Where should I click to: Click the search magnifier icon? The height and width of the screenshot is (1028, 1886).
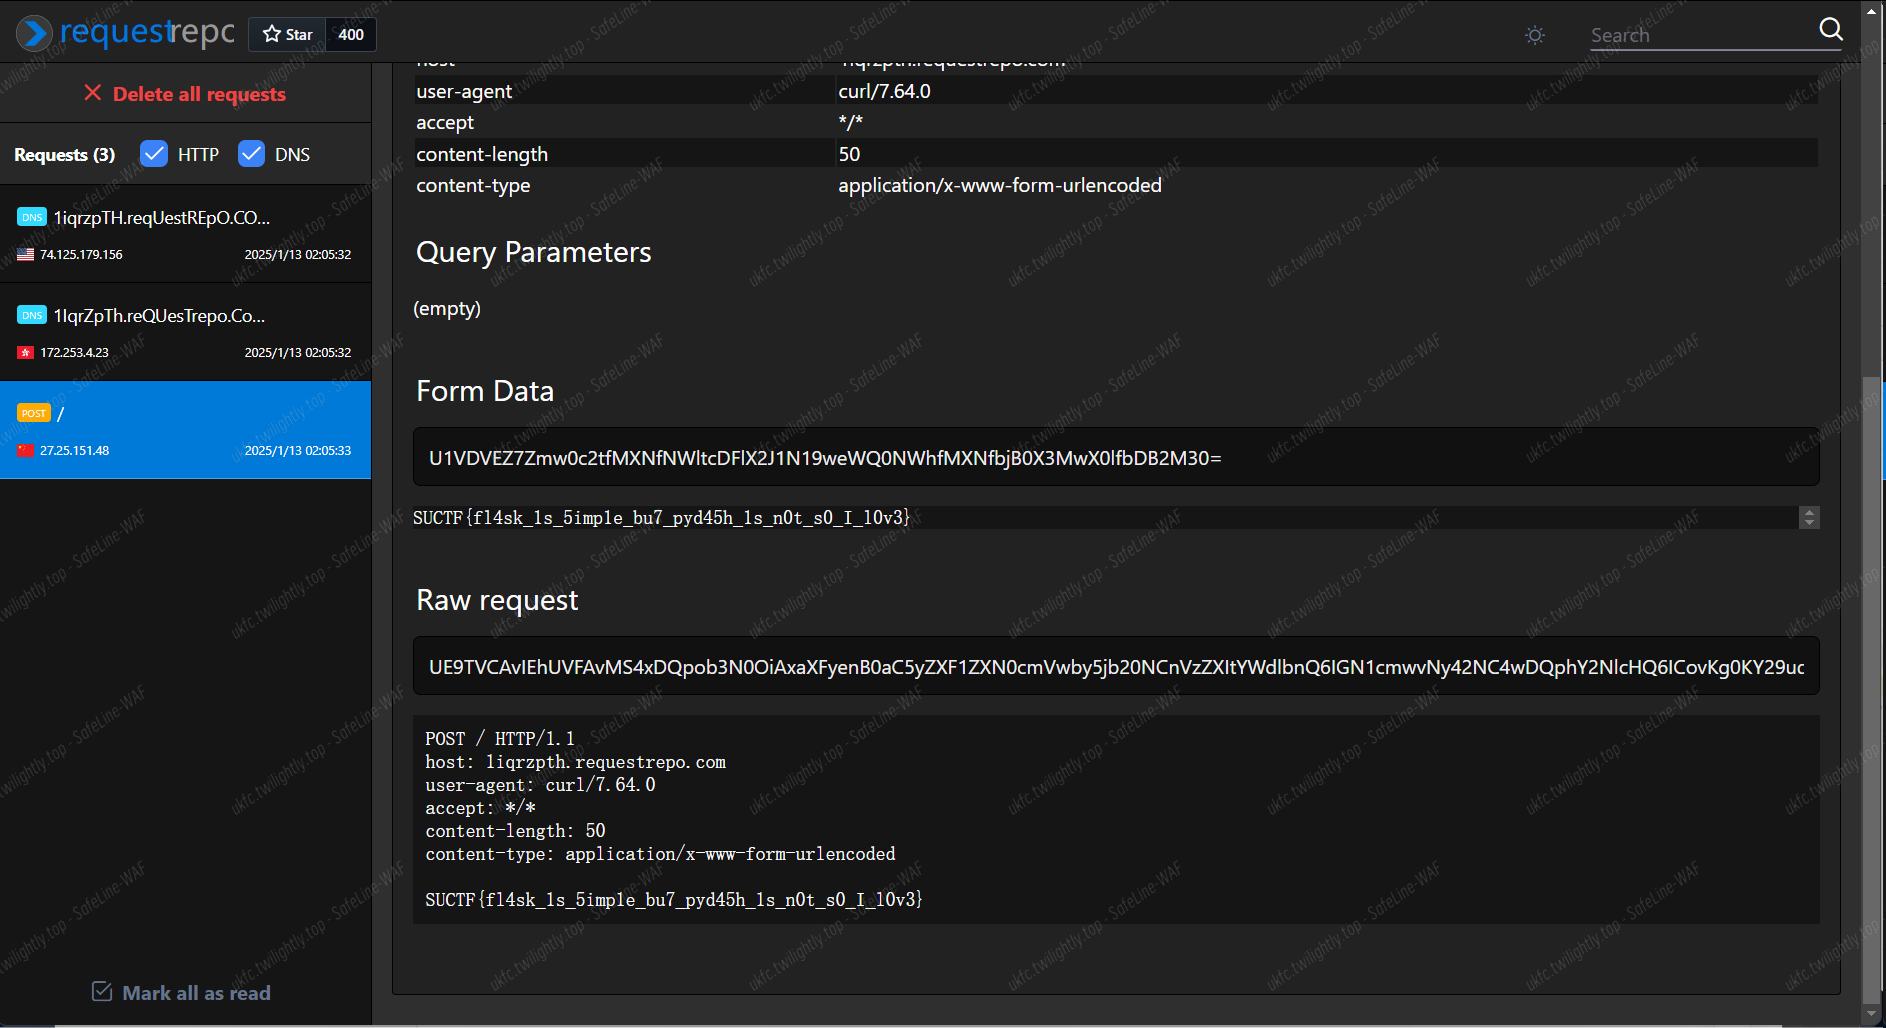[1830, 30]
